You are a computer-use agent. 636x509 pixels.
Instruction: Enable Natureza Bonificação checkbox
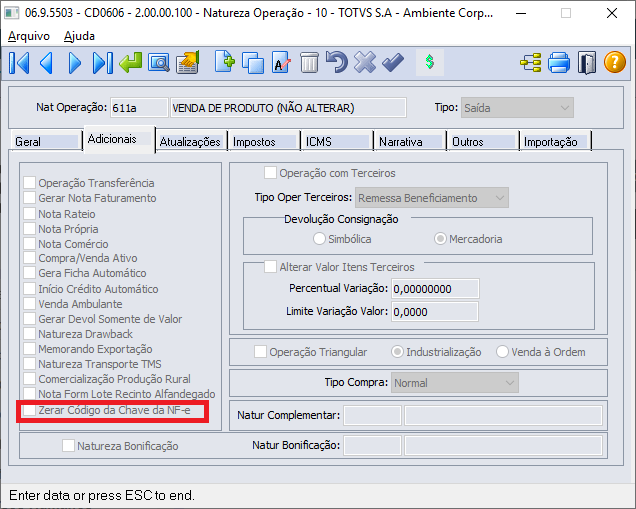pos(68,446)
